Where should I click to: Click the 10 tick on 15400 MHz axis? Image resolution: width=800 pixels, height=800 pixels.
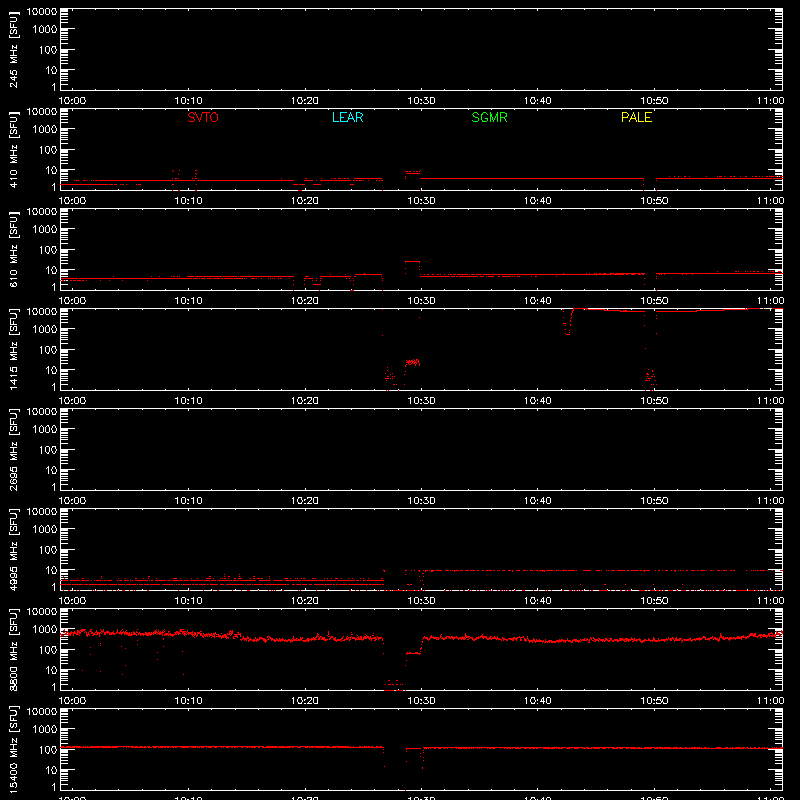[x=51, y=770]
